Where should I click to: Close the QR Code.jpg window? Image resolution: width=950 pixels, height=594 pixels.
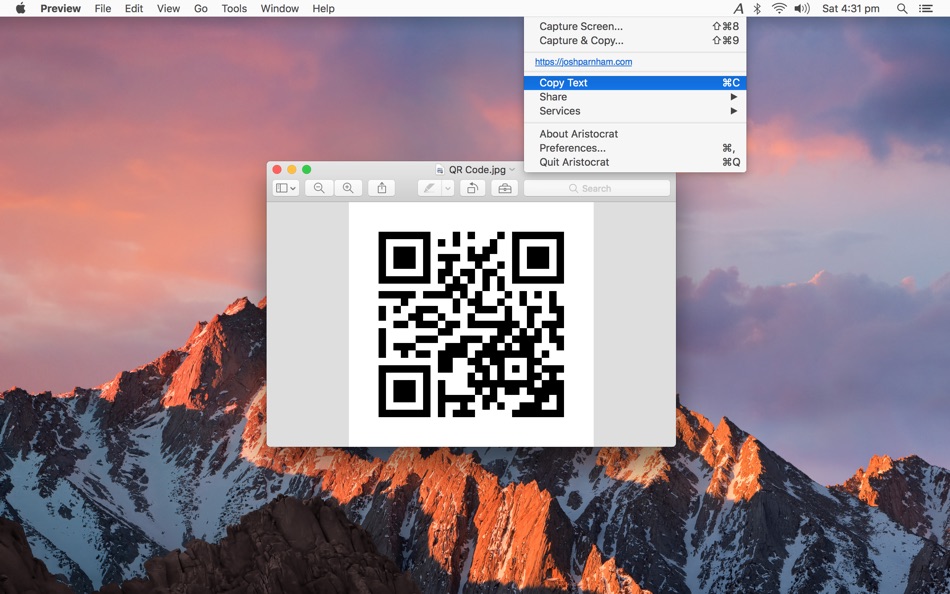pos(277,170)
